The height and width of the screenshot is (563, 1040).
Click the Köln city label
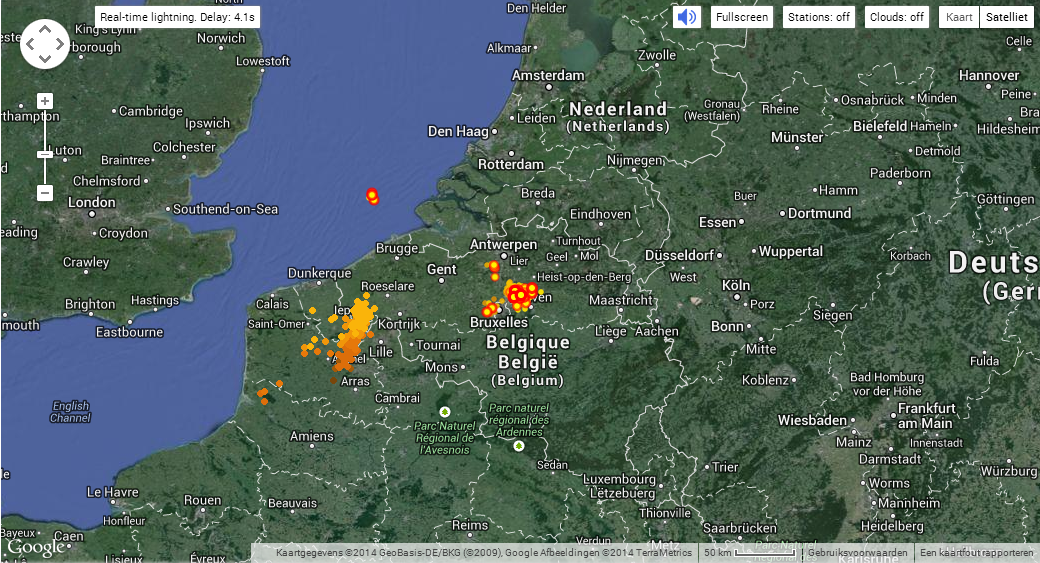(x=736, y=285)
